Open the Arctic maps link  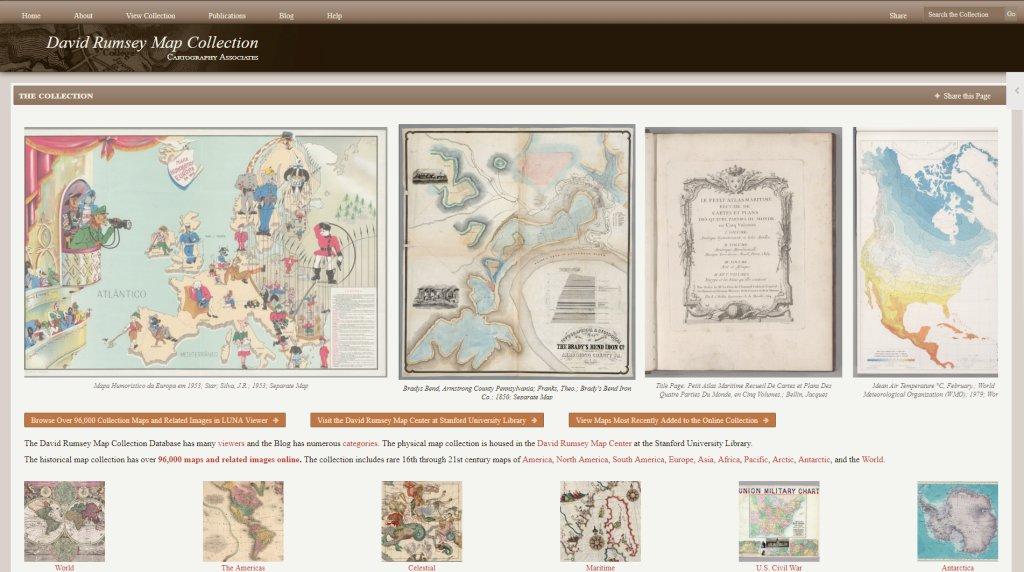782,460
